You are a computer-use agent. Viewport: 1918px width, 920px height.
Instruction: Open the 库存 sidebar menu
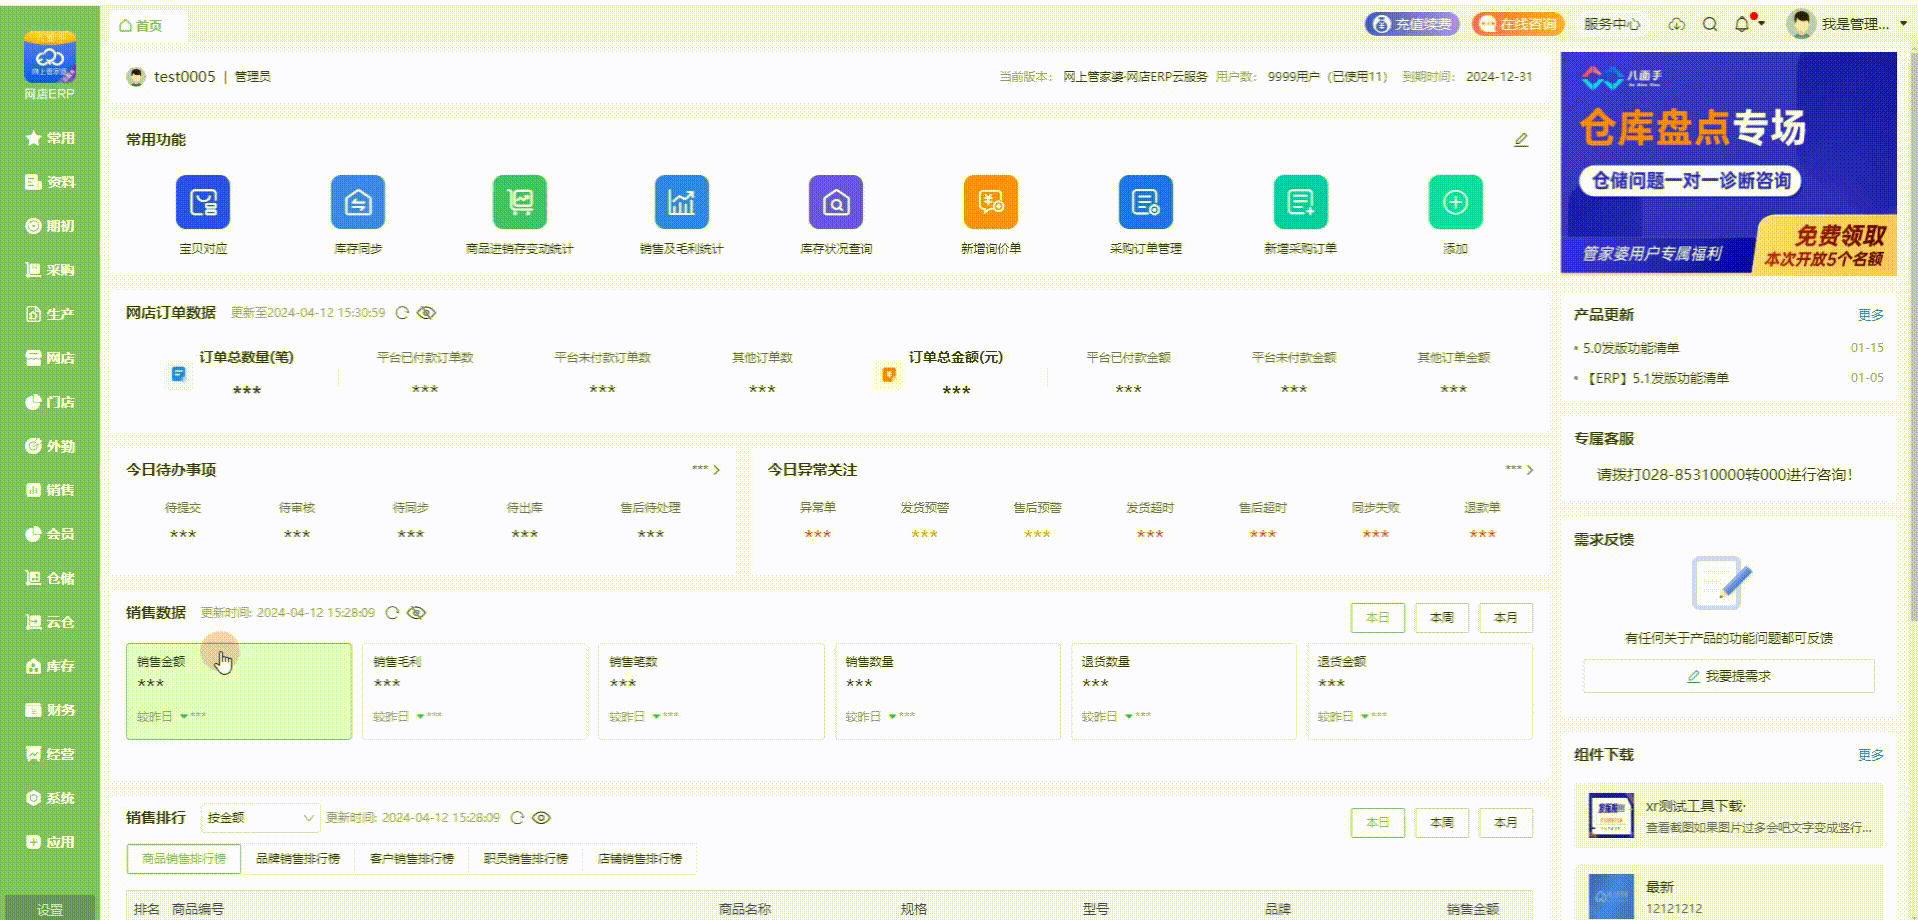click(x=50, y=666)
